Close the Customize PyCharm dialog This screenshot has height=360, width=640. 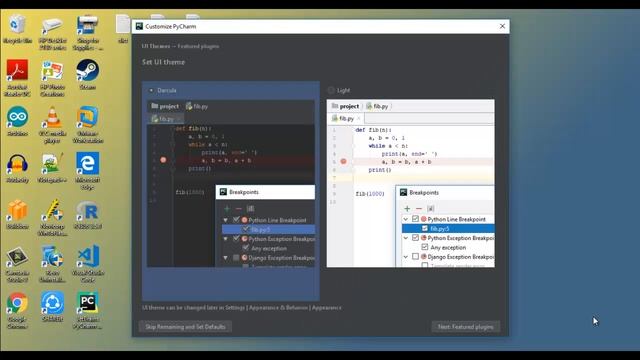pos(502,26)
